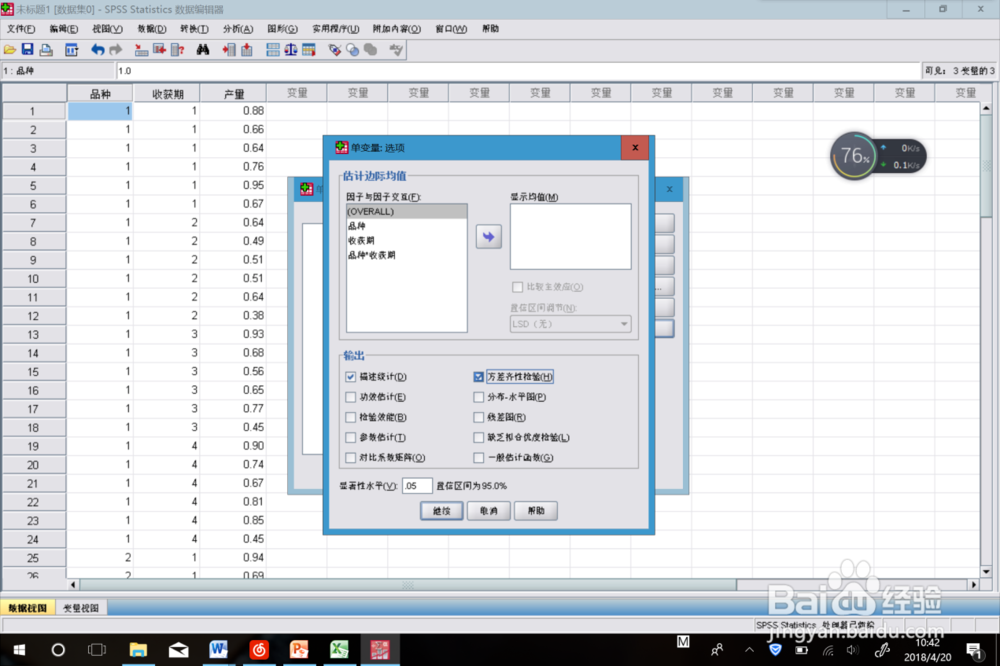Image resolution: width=1000 pixels, height=666 pixels.
Task: Click the 品种 column header
Action: (x=100, y=94)
